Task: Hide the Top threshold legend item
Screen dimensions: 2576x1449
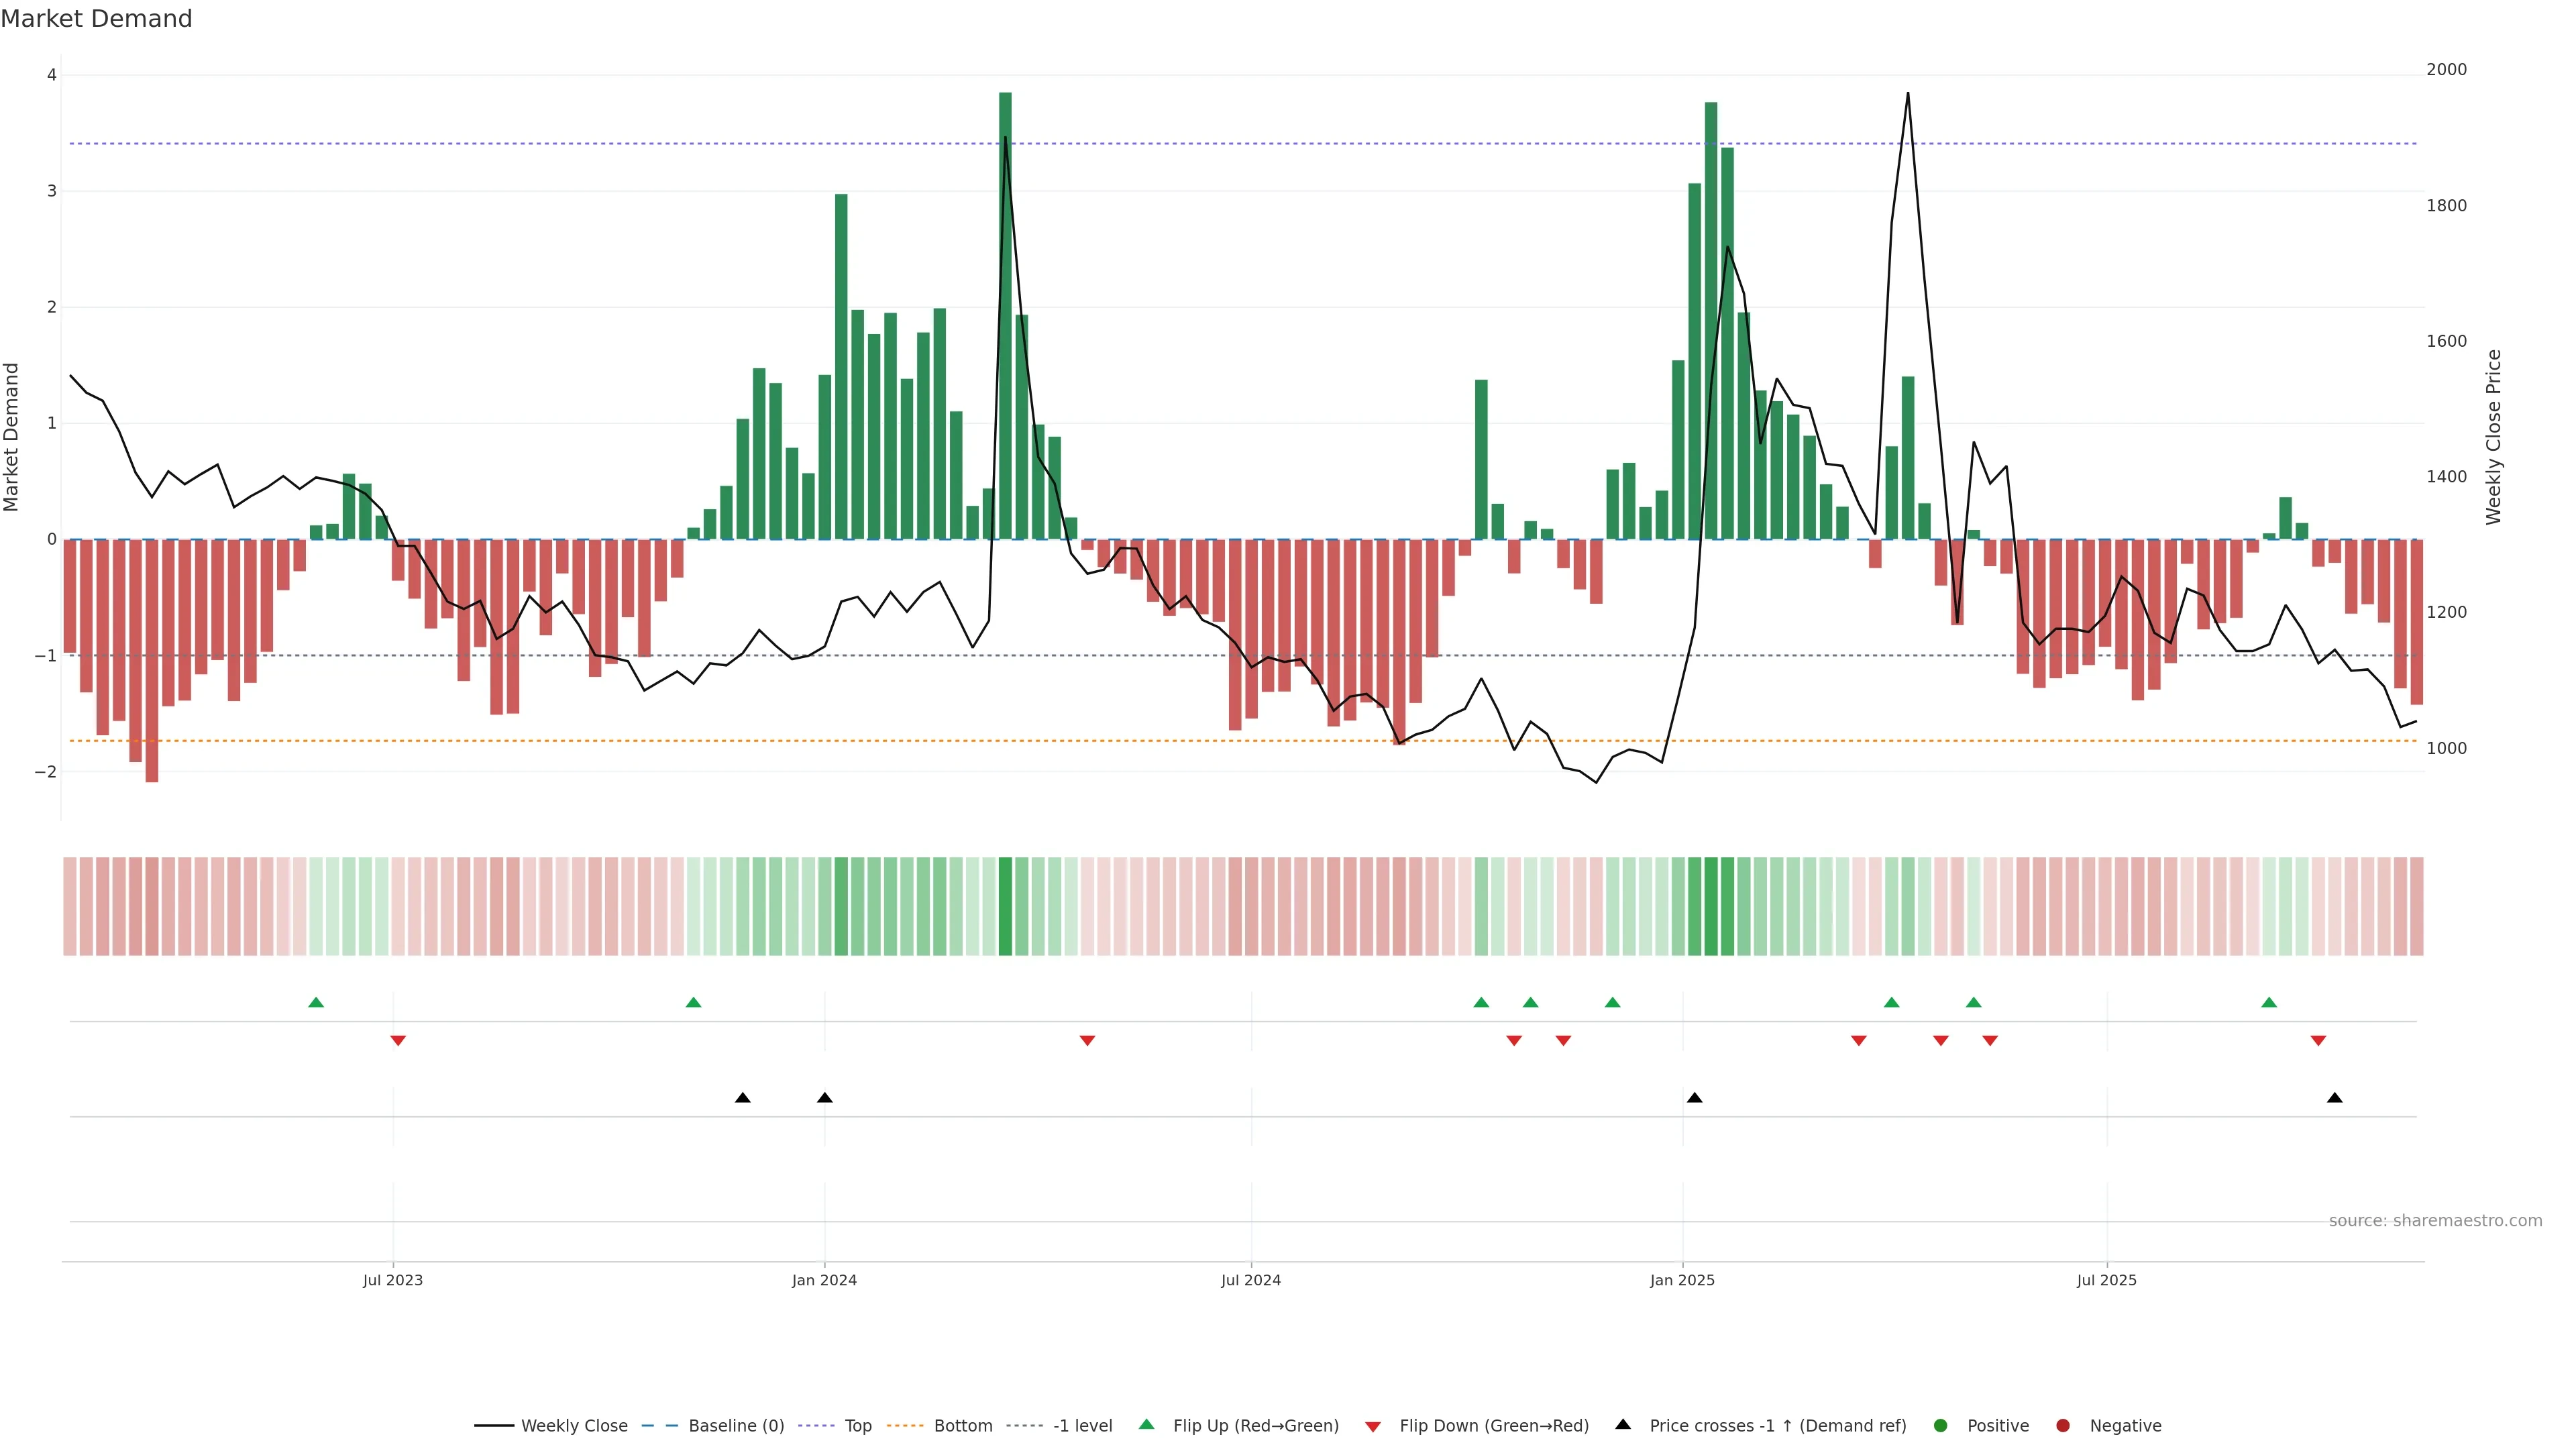Action: 857,1426
